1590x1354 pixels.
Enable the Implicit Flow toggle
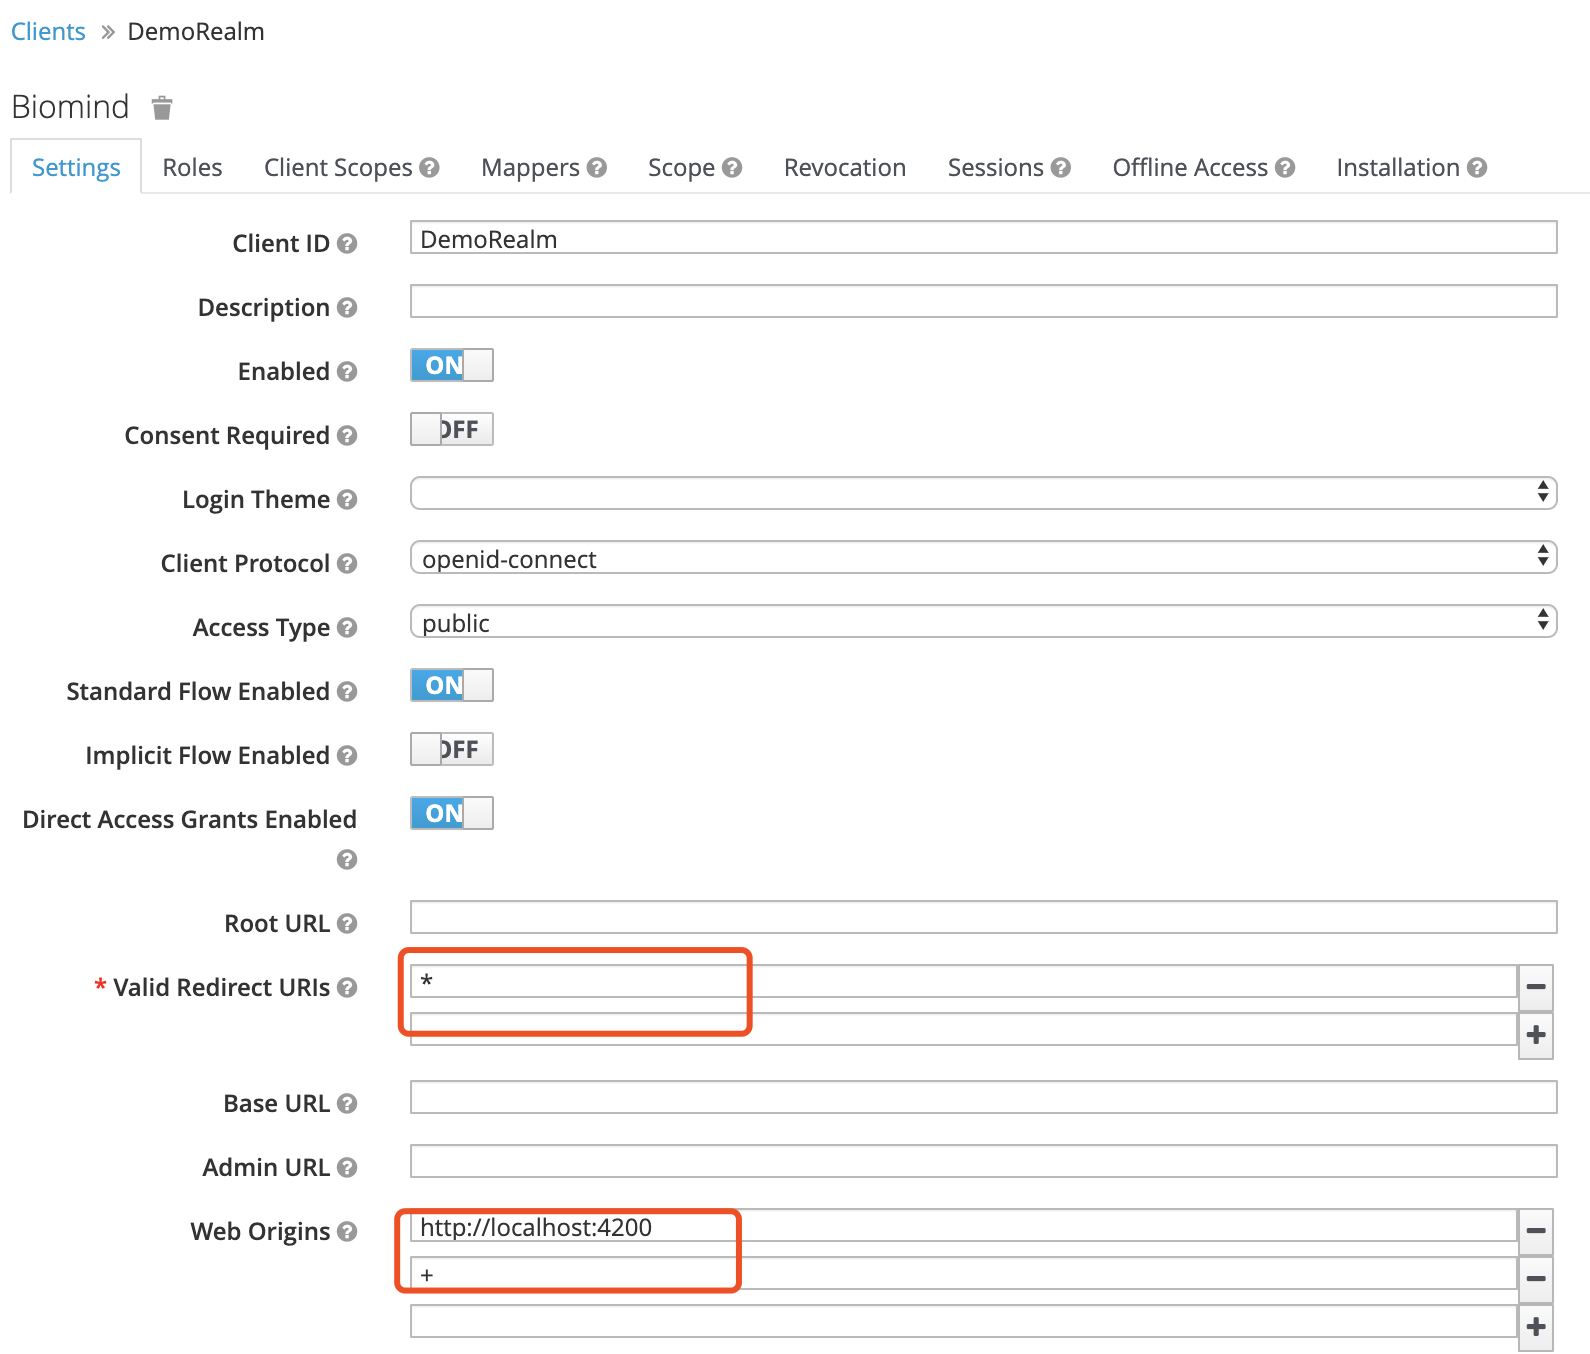pyautogui.click(x=452, y=750)
